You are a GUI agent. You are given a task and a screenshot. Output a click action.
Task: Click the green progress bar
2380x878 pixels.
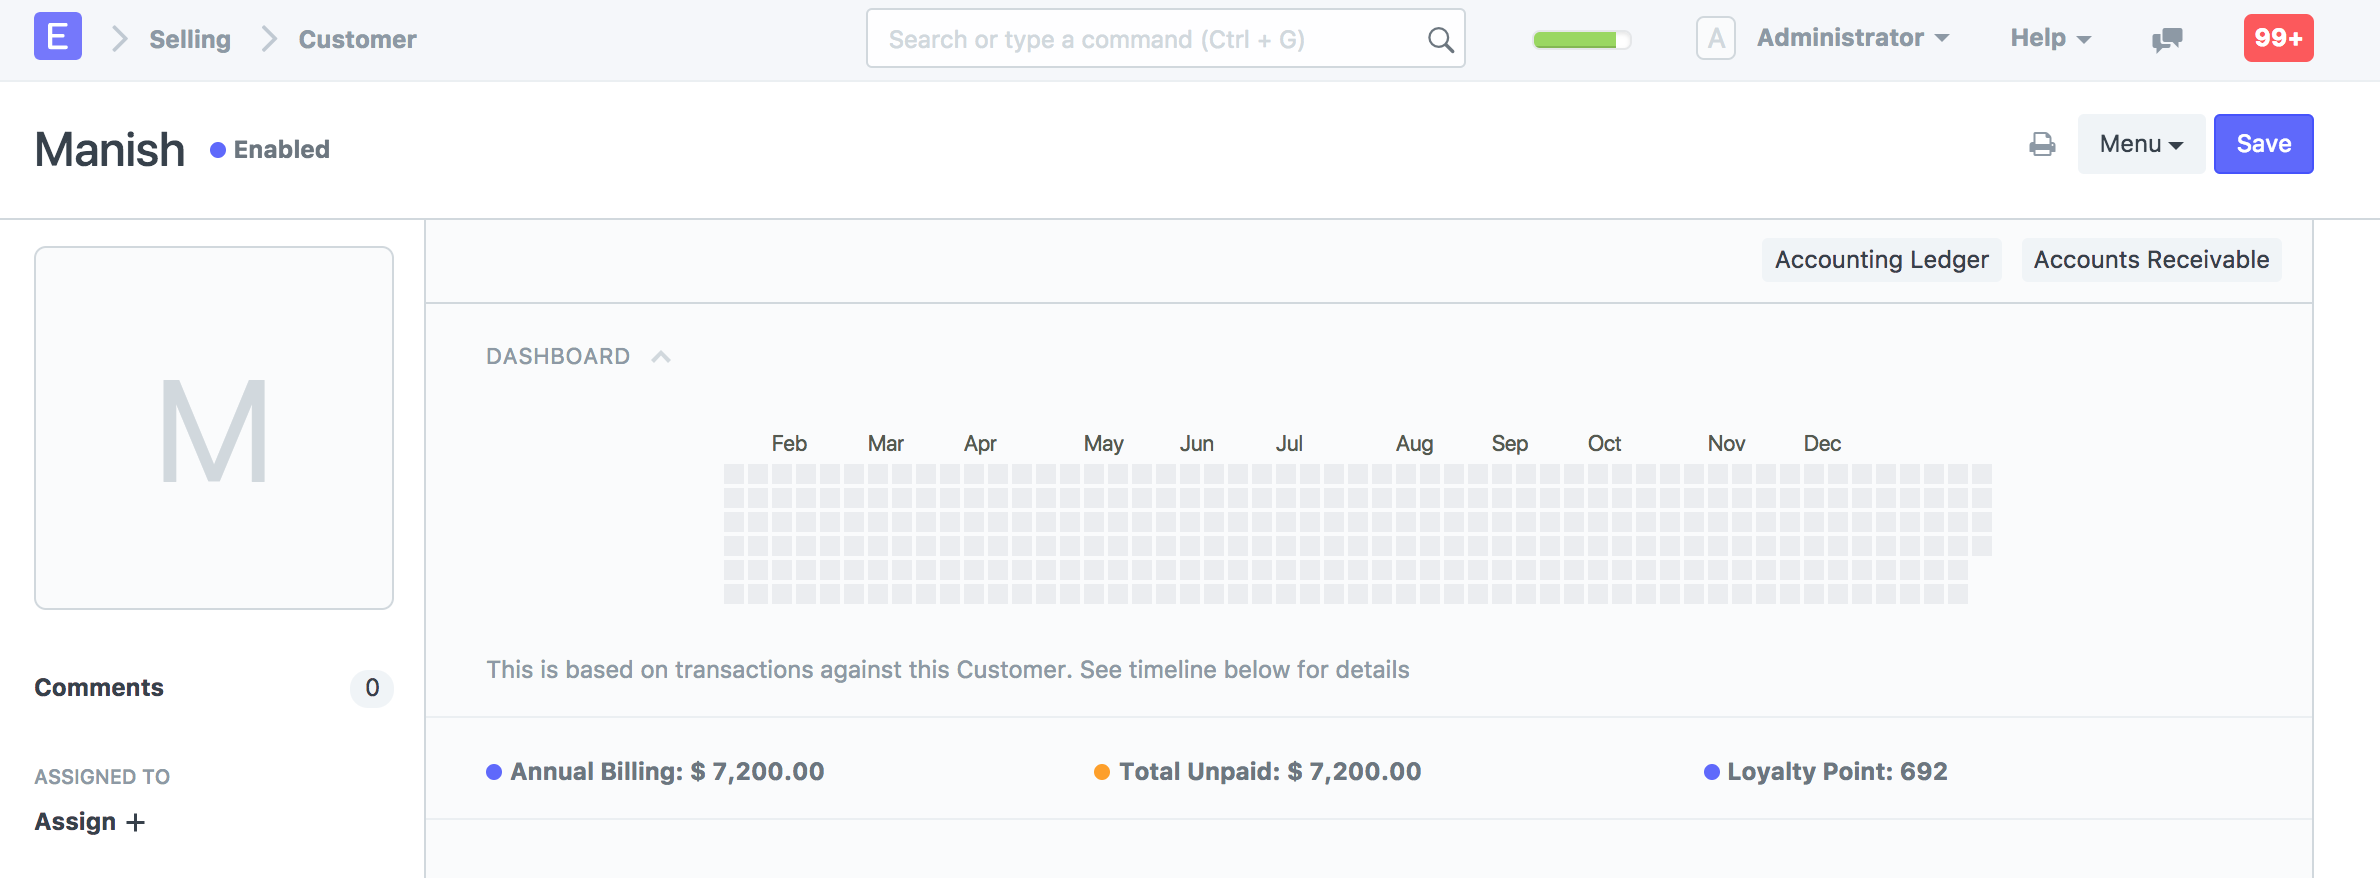(x=1581, y=40)
